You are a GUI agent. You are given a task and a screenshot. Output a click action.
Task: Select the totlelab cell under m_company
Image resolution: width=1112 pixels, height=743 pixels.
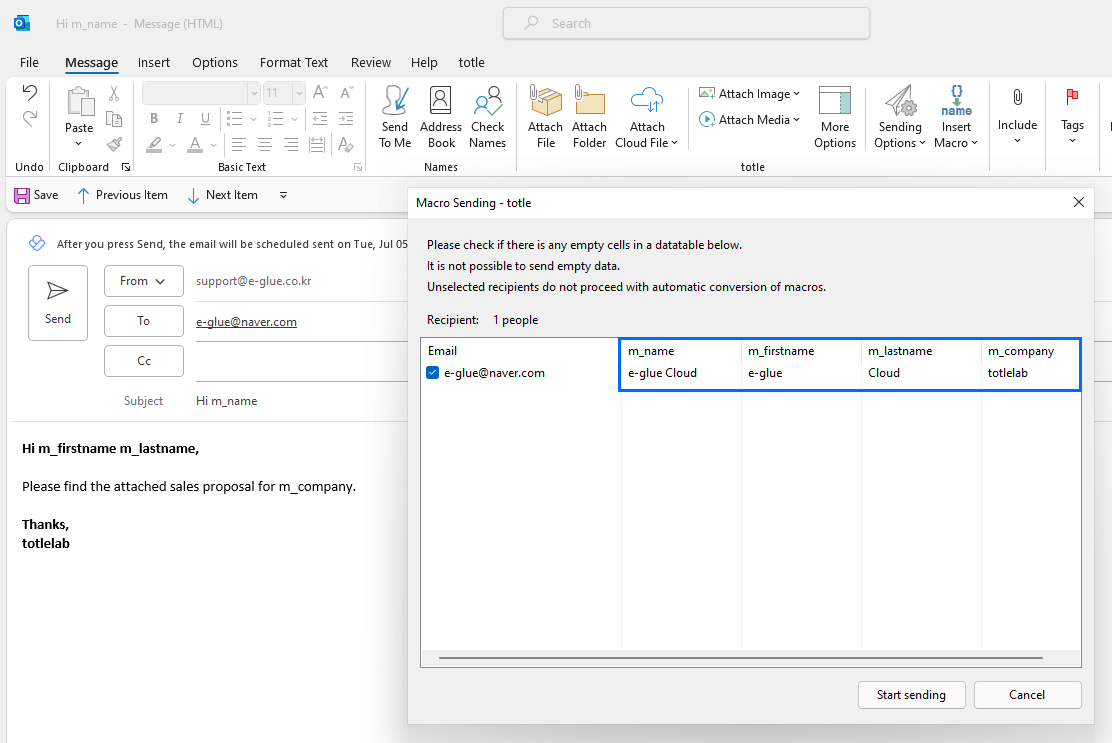coord(1008,373)
